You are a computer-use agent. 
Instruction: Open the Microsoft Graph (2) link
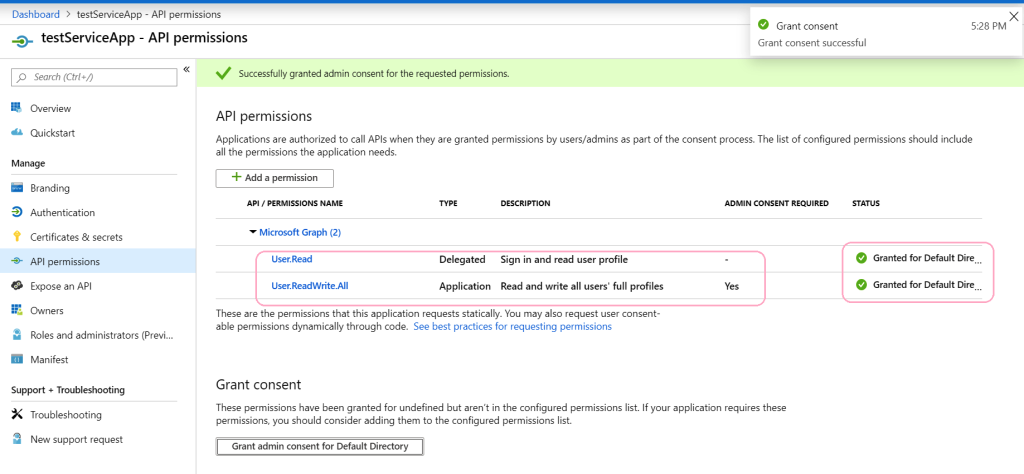pos(300,232)
